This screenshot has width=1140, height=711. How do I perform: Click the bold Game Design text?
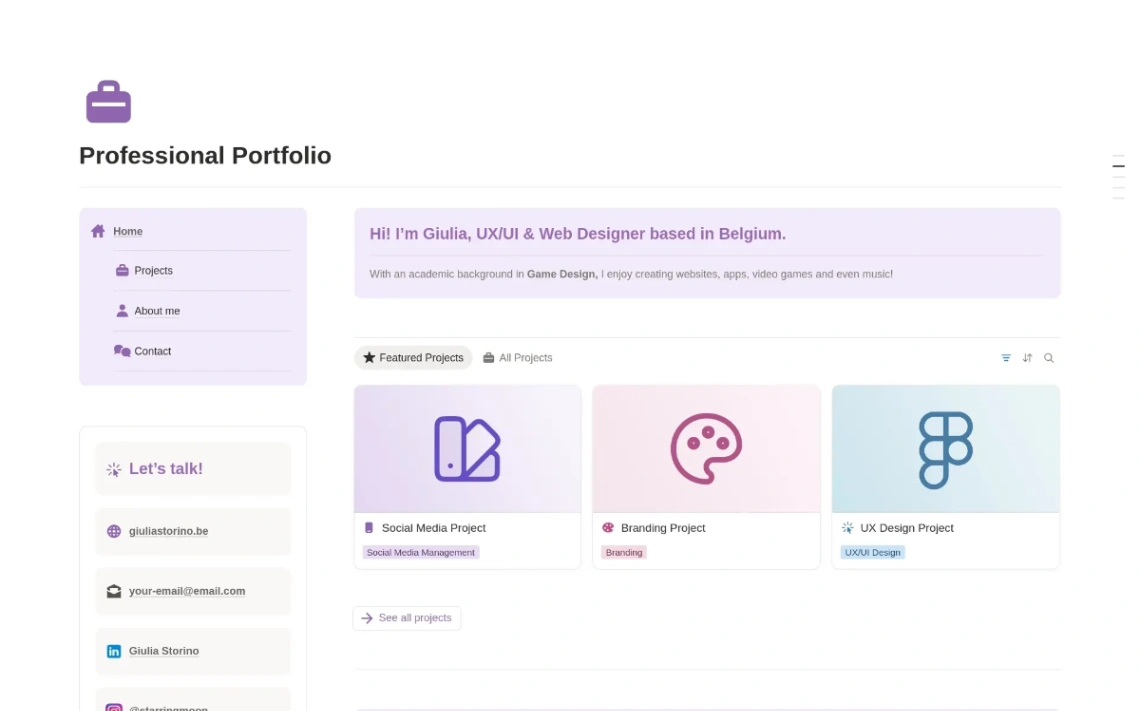[x=562, y=274]
